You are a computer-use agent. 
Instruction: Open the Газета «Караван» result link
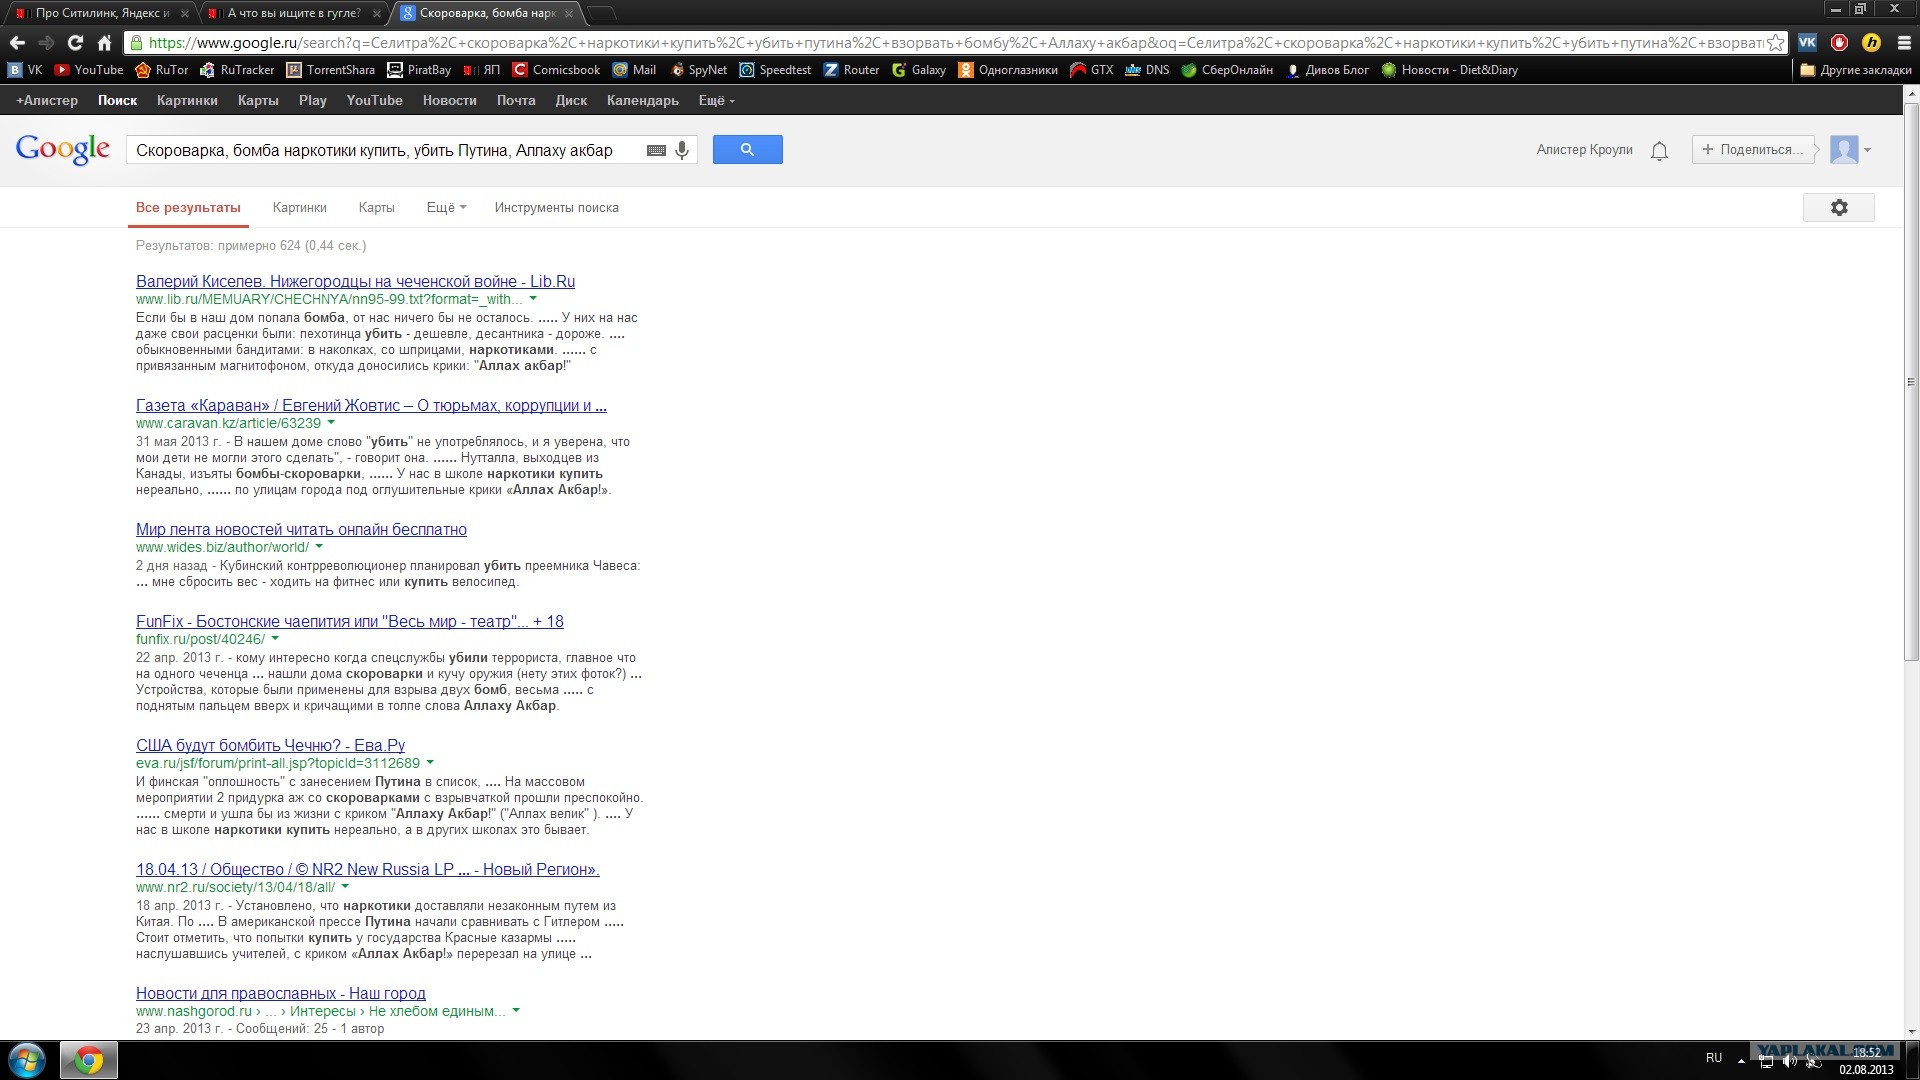[x=371, y=406]
